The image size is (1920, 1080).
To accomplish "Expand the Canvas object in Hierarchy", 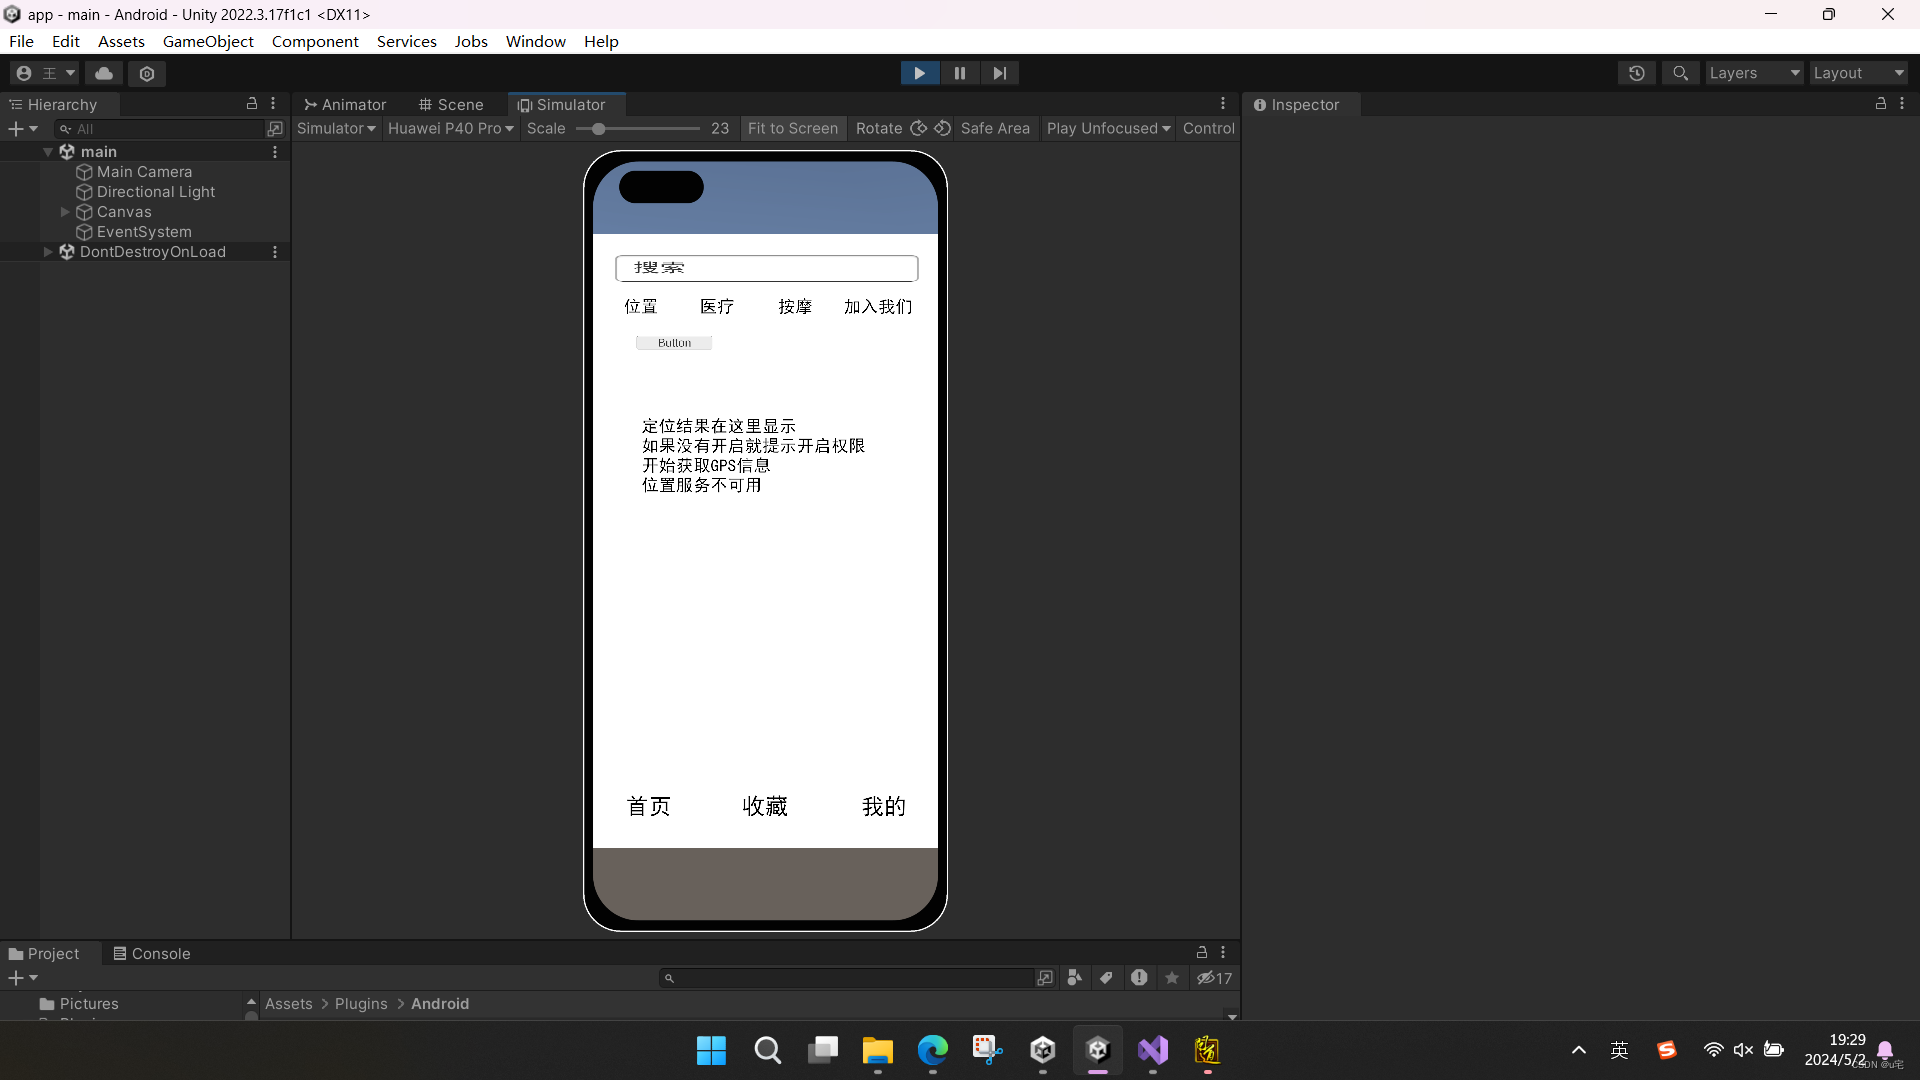I will pos(65,212).
